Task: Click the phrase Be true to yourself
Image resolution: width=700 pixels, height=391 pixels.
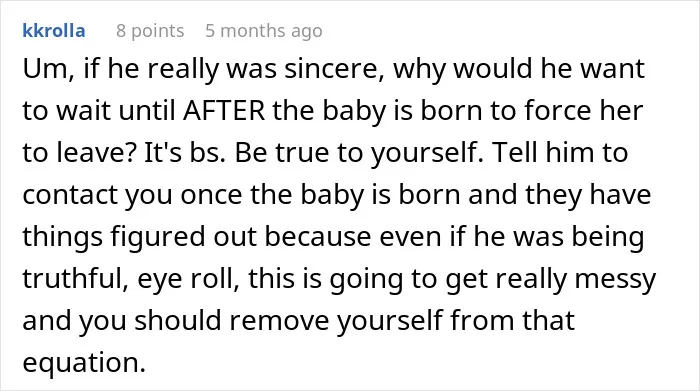Action: pos(360,152)
